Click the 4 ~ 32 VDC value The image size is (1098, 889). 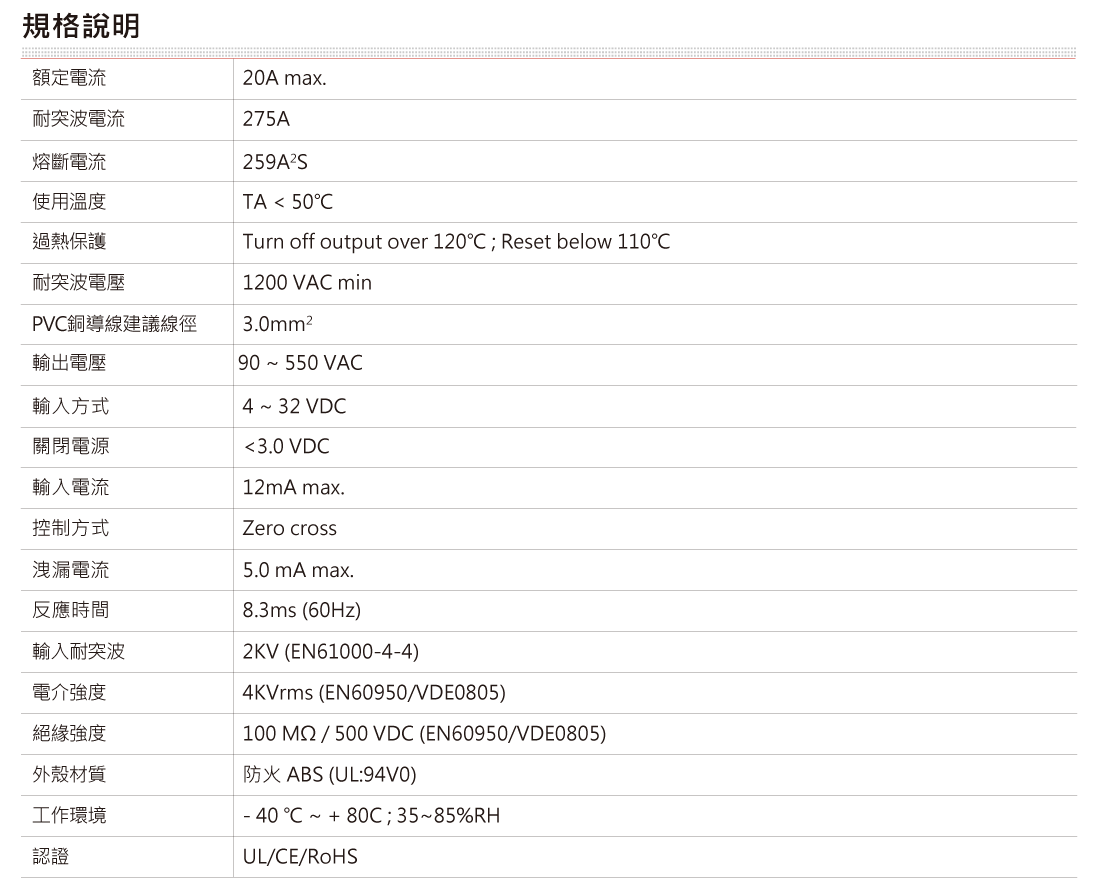coord(295,407)
